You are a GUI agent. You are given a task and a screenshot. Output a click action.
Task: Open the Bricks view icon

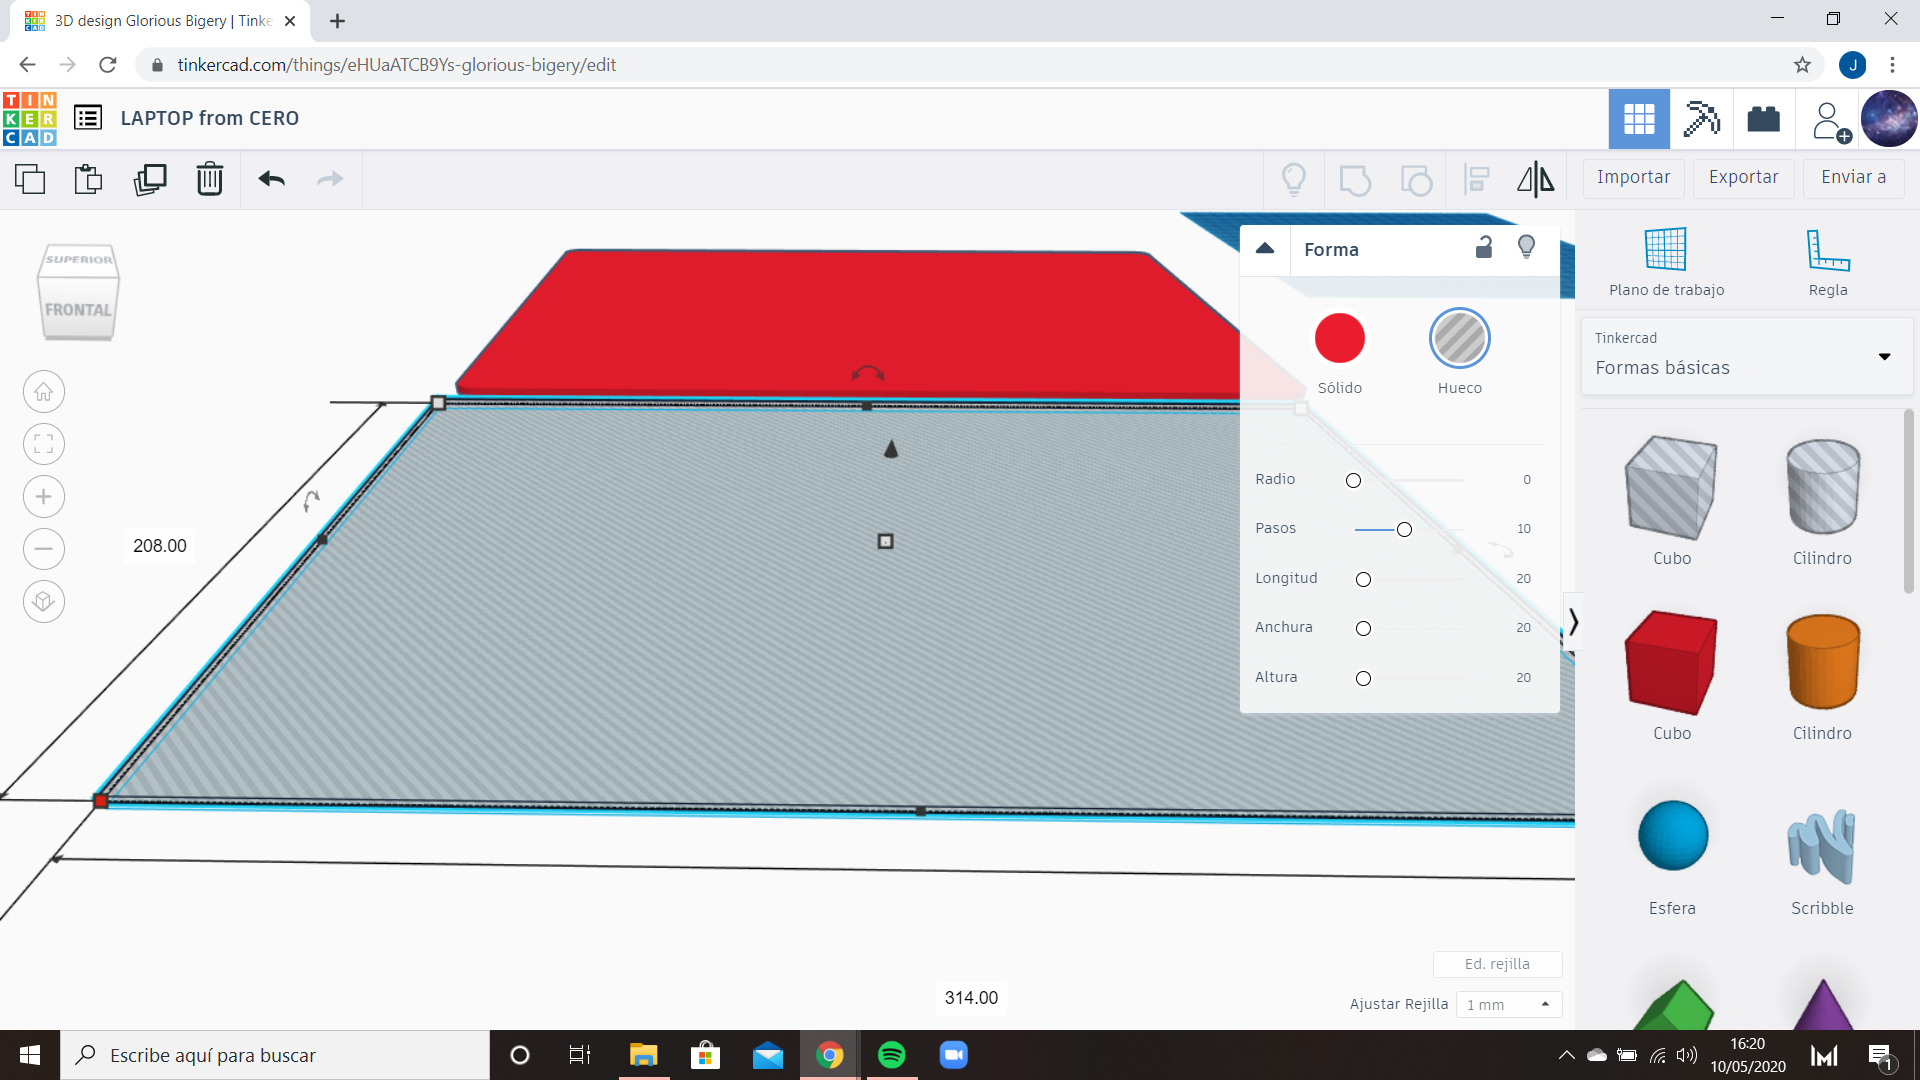click(1763, 119)
